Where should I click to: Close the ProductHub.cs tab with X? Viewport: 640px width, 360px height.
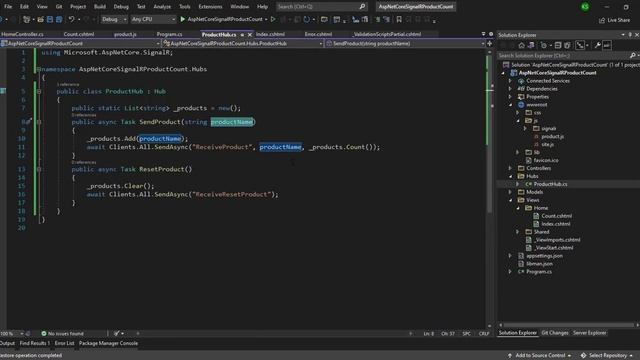(250, 35)
